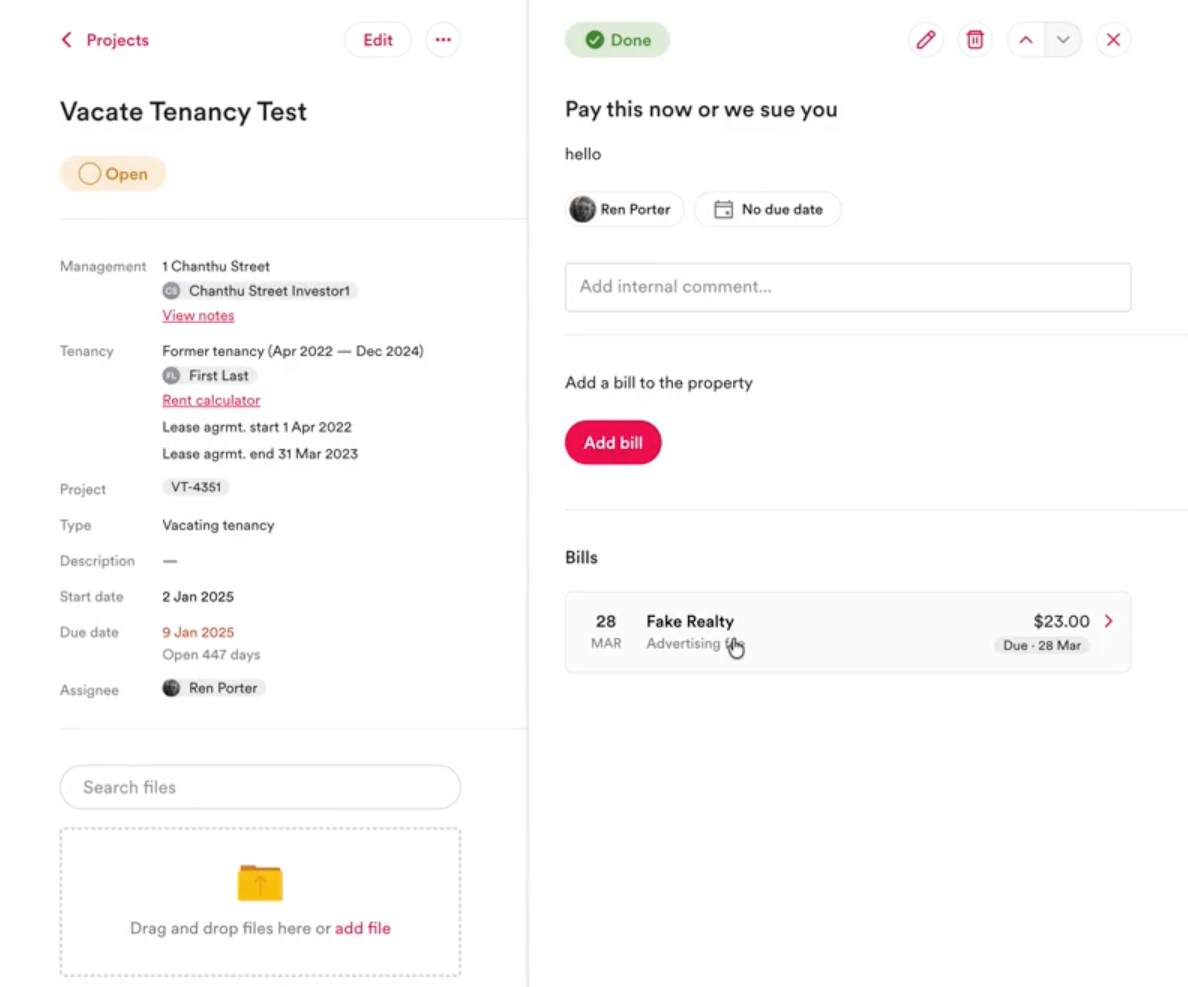Open First Last tenant chip
This screenshot has height=987, width=1188.
point(209,376)
